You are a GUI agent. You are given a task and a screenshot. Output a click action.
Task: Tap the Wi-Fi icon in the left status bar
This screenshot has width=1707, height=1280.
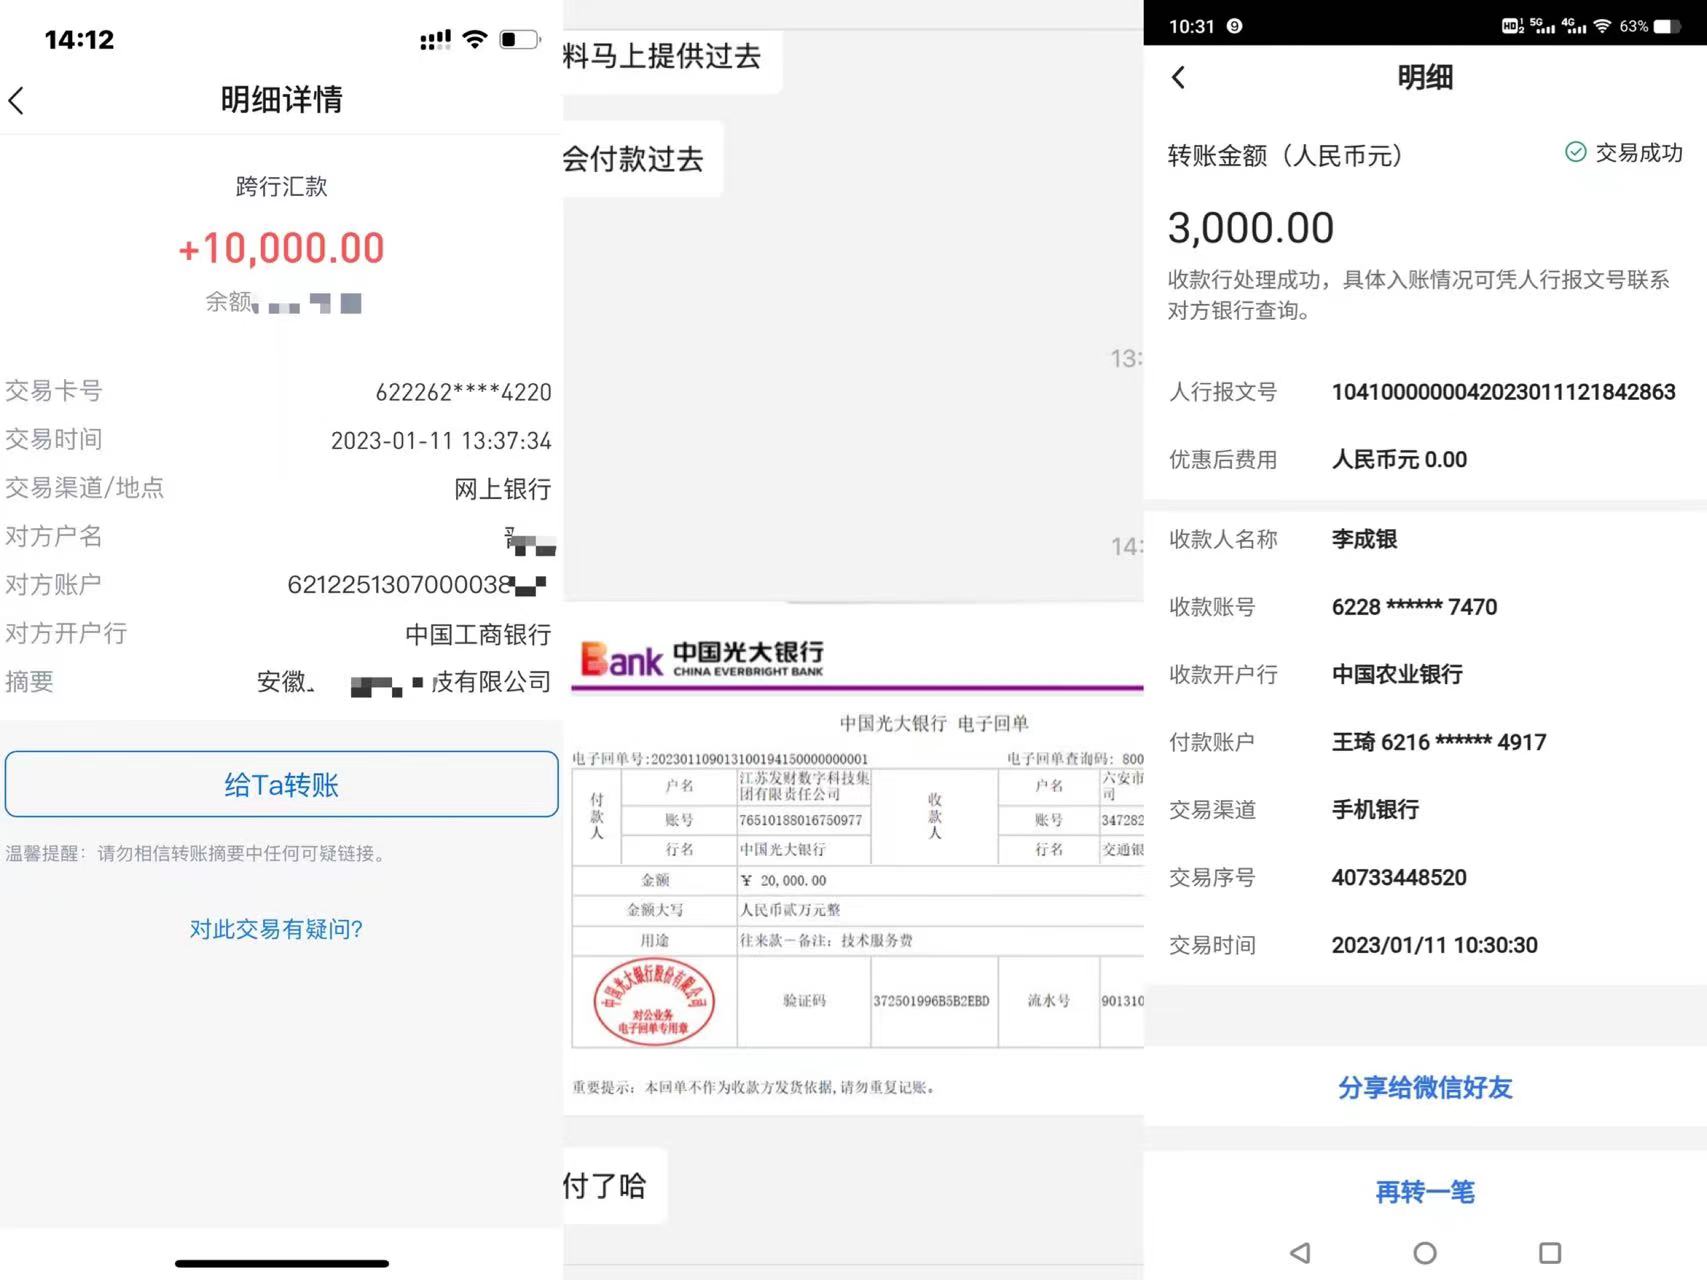[x=476, y=39]
